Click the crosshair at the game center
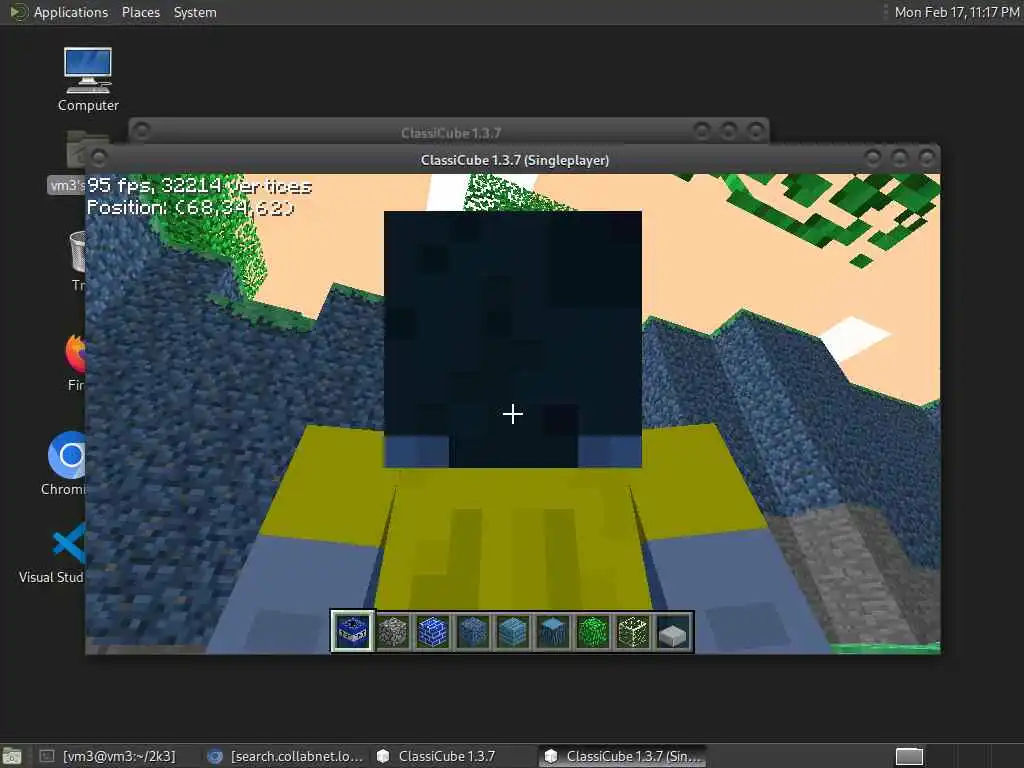 [x=513, y=414]
